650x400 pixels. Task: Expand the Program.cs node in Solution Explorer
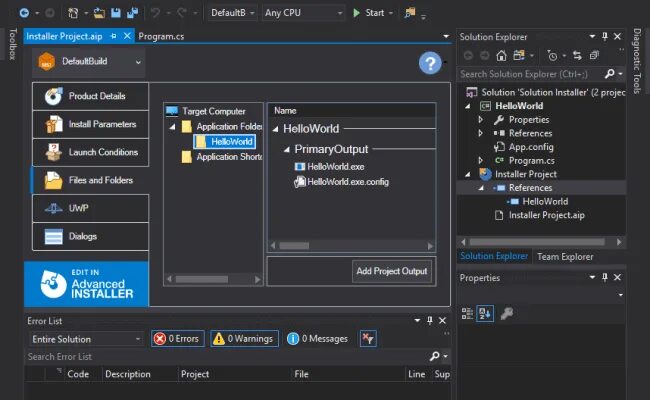pyautogui.click(x=481, y=161)
